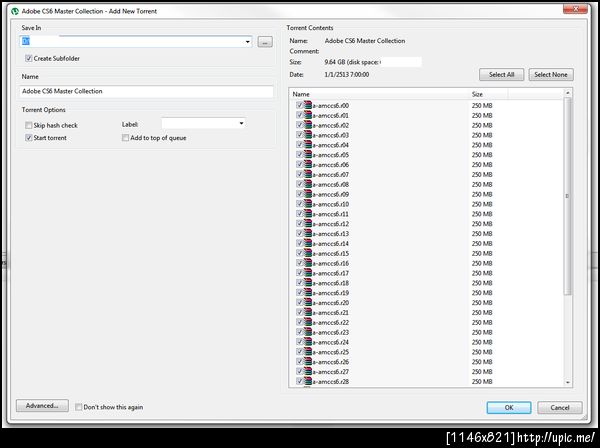Select file name a-amccs6.r23
The image size is (600, 448).
[331, 332]
